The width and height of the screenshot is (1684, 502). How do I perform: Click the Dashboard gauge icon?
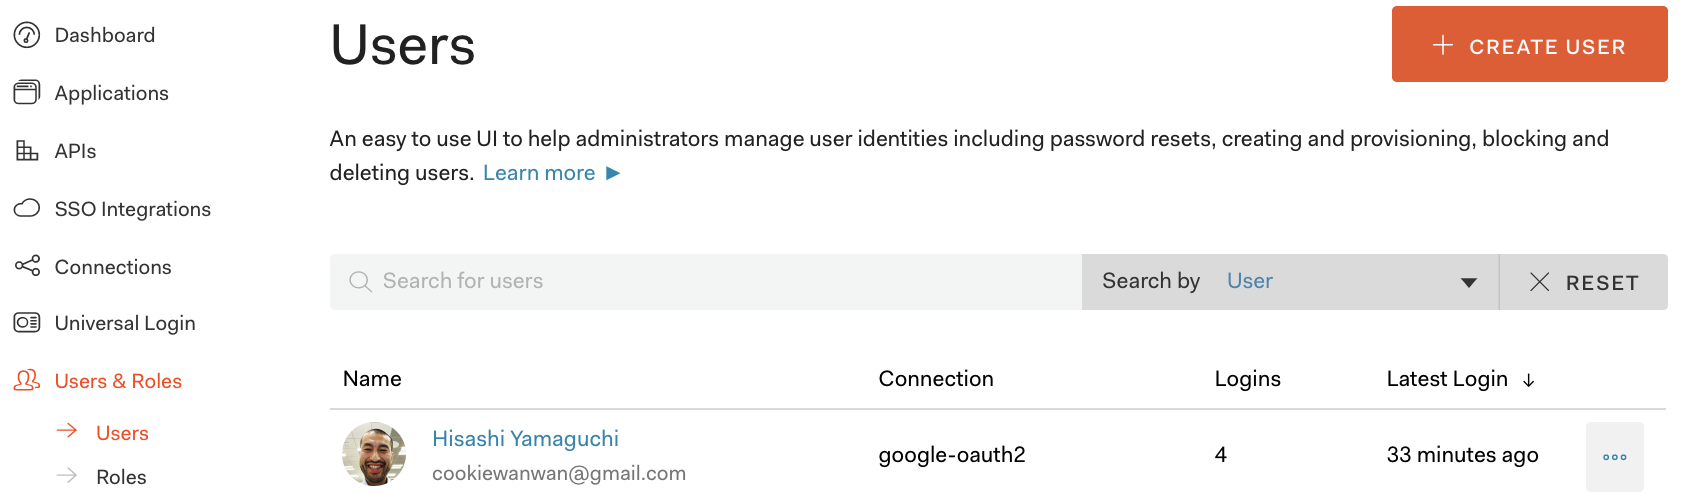tap(27, 35)
